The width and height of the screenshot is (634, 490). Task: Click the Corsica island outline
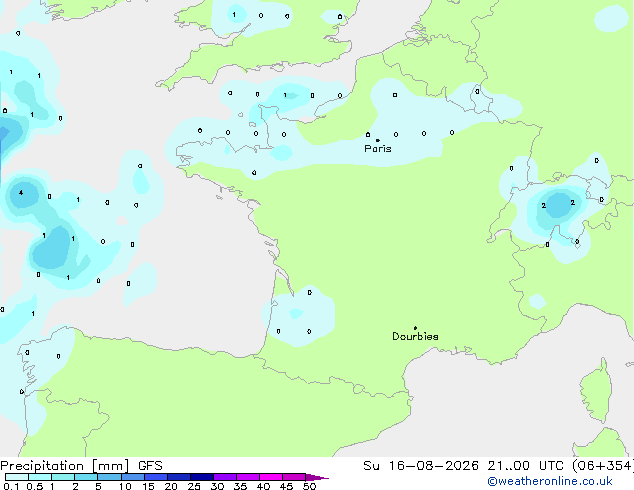pos(595,390)
